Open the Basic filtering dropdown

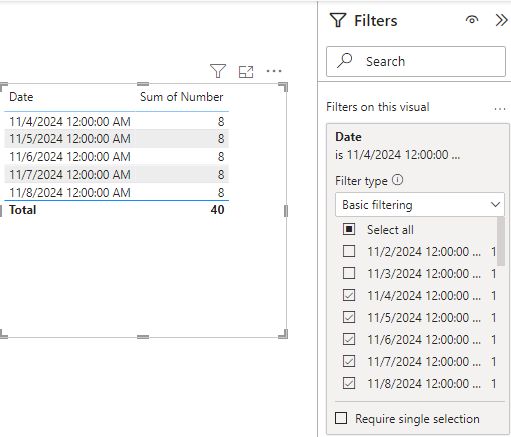[420, 204]
